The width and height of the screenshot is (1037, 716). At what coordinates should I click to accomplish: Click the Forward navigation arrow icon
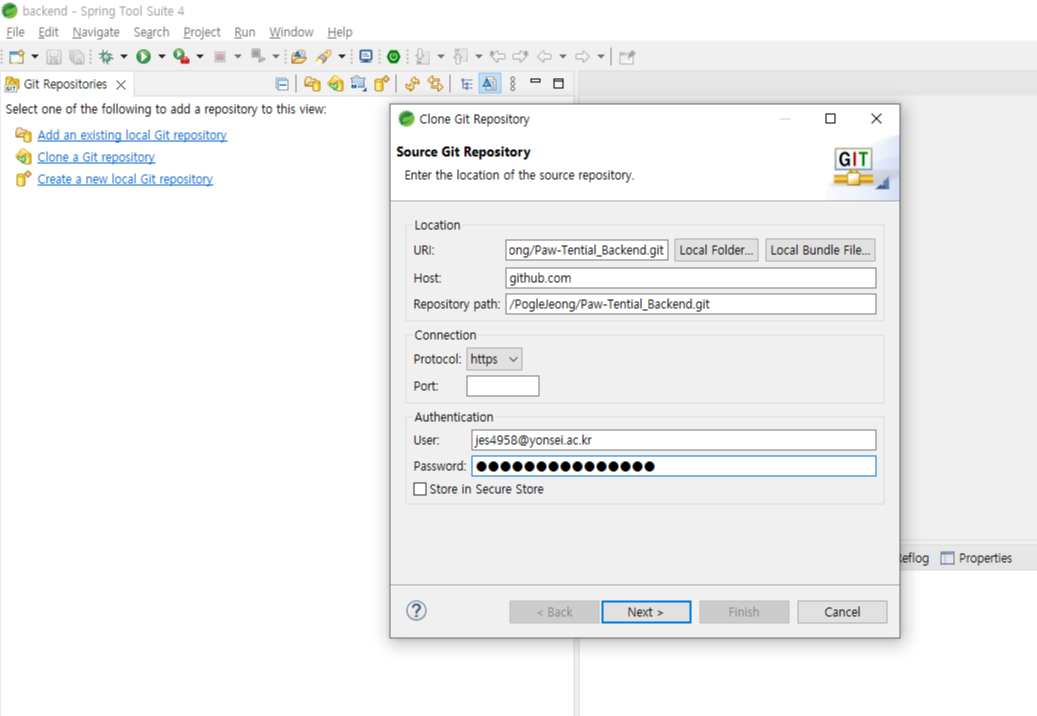(583, 57)
